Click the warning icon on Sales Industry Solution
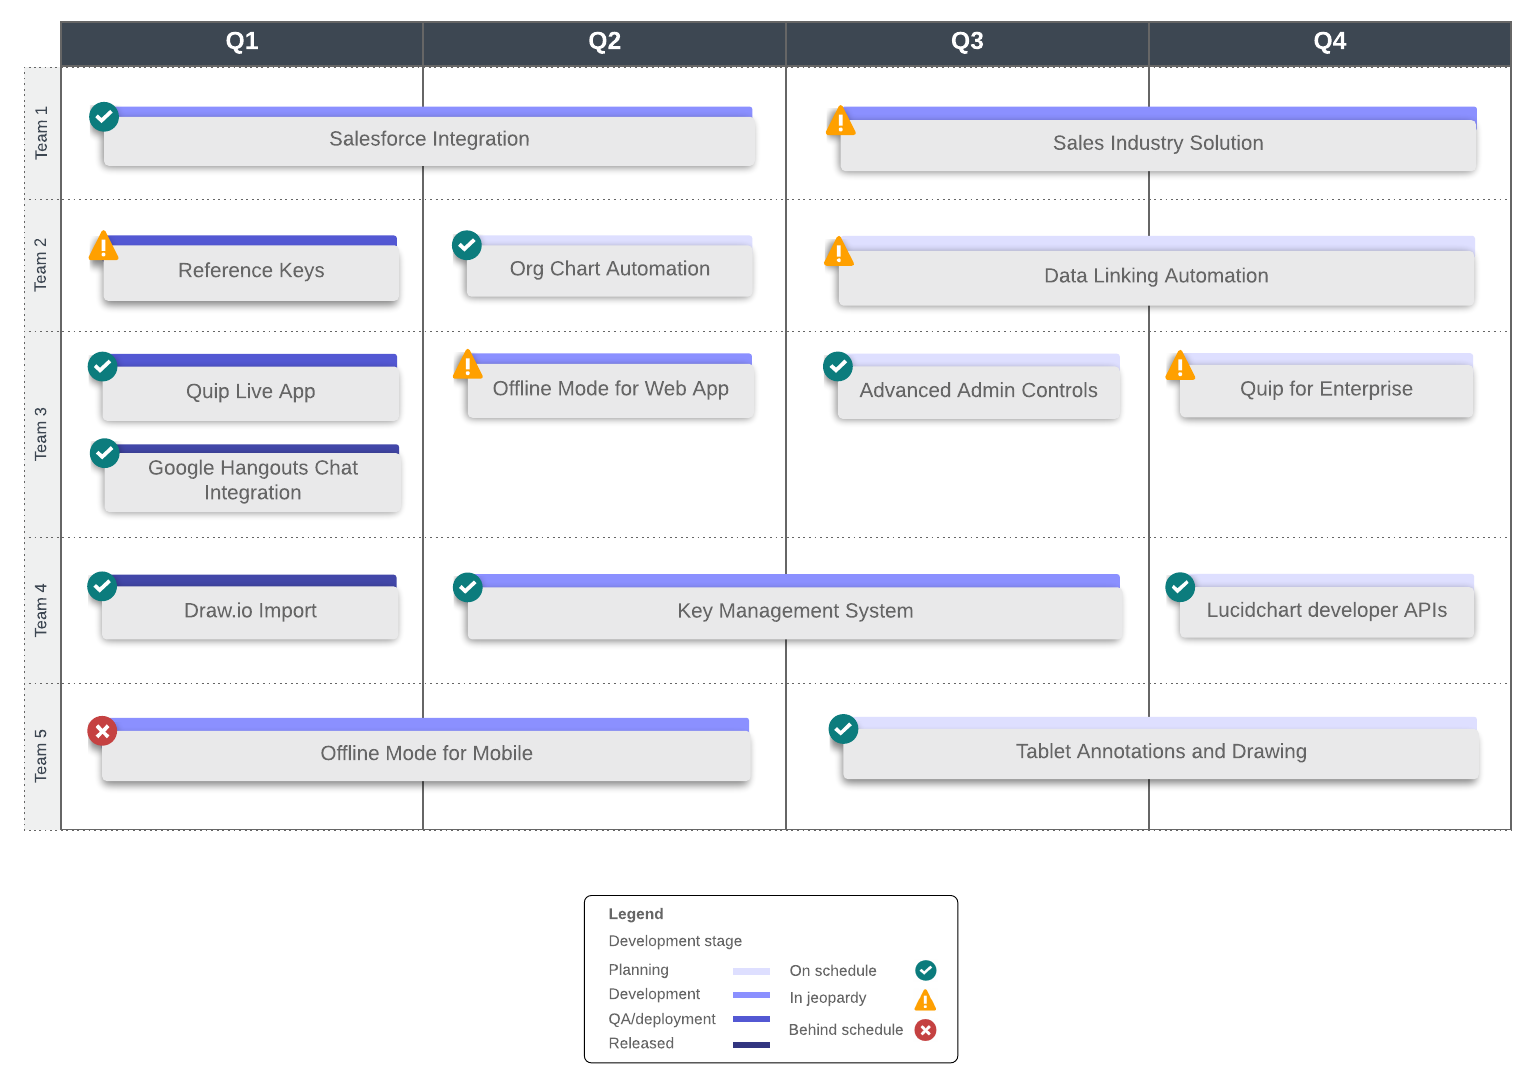Screen dimensions: 1535x1088 click(x=841, y=122)
